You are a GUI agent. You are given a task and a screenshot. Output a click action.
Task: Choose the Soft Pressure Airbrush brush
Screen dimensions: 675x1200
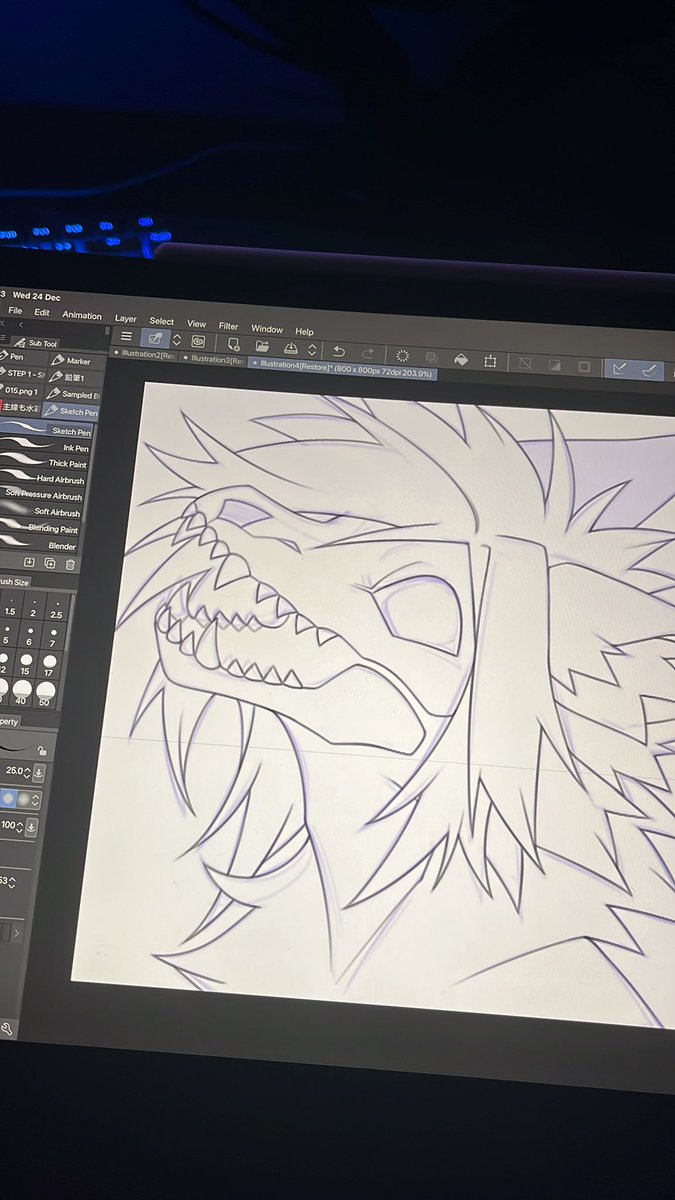[x=43, y=495]
